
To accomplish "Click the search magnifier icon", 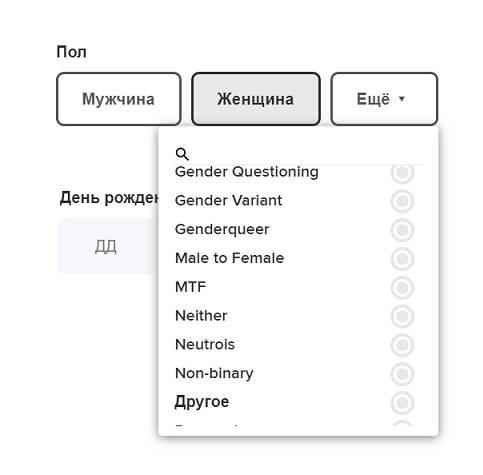I will [182, 154].
